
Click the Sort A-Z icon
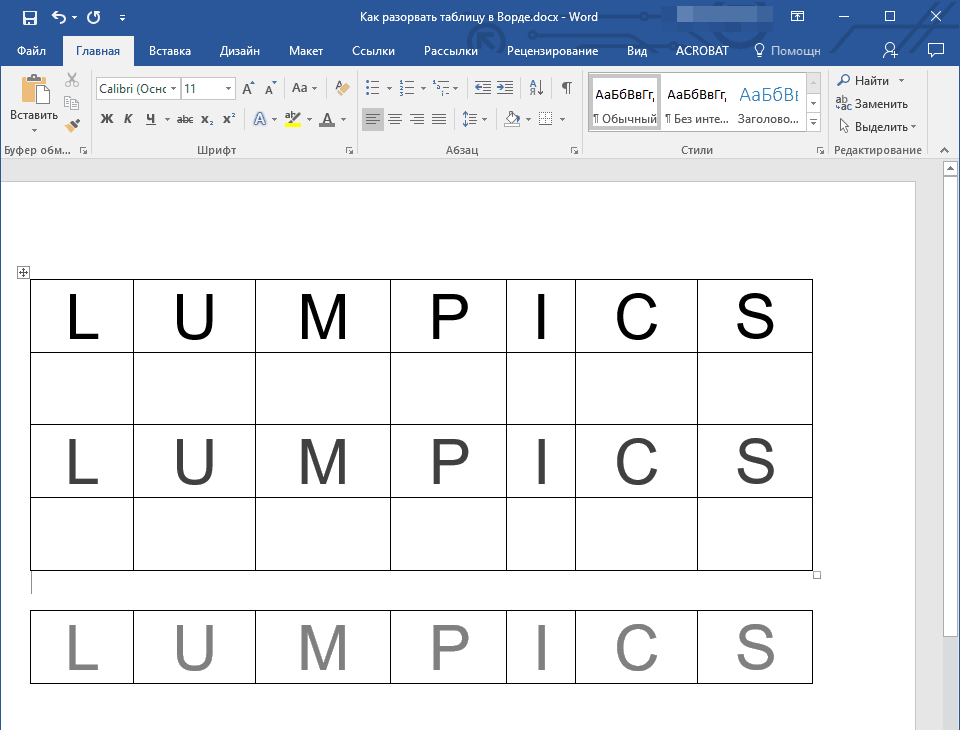coord(536,88)
